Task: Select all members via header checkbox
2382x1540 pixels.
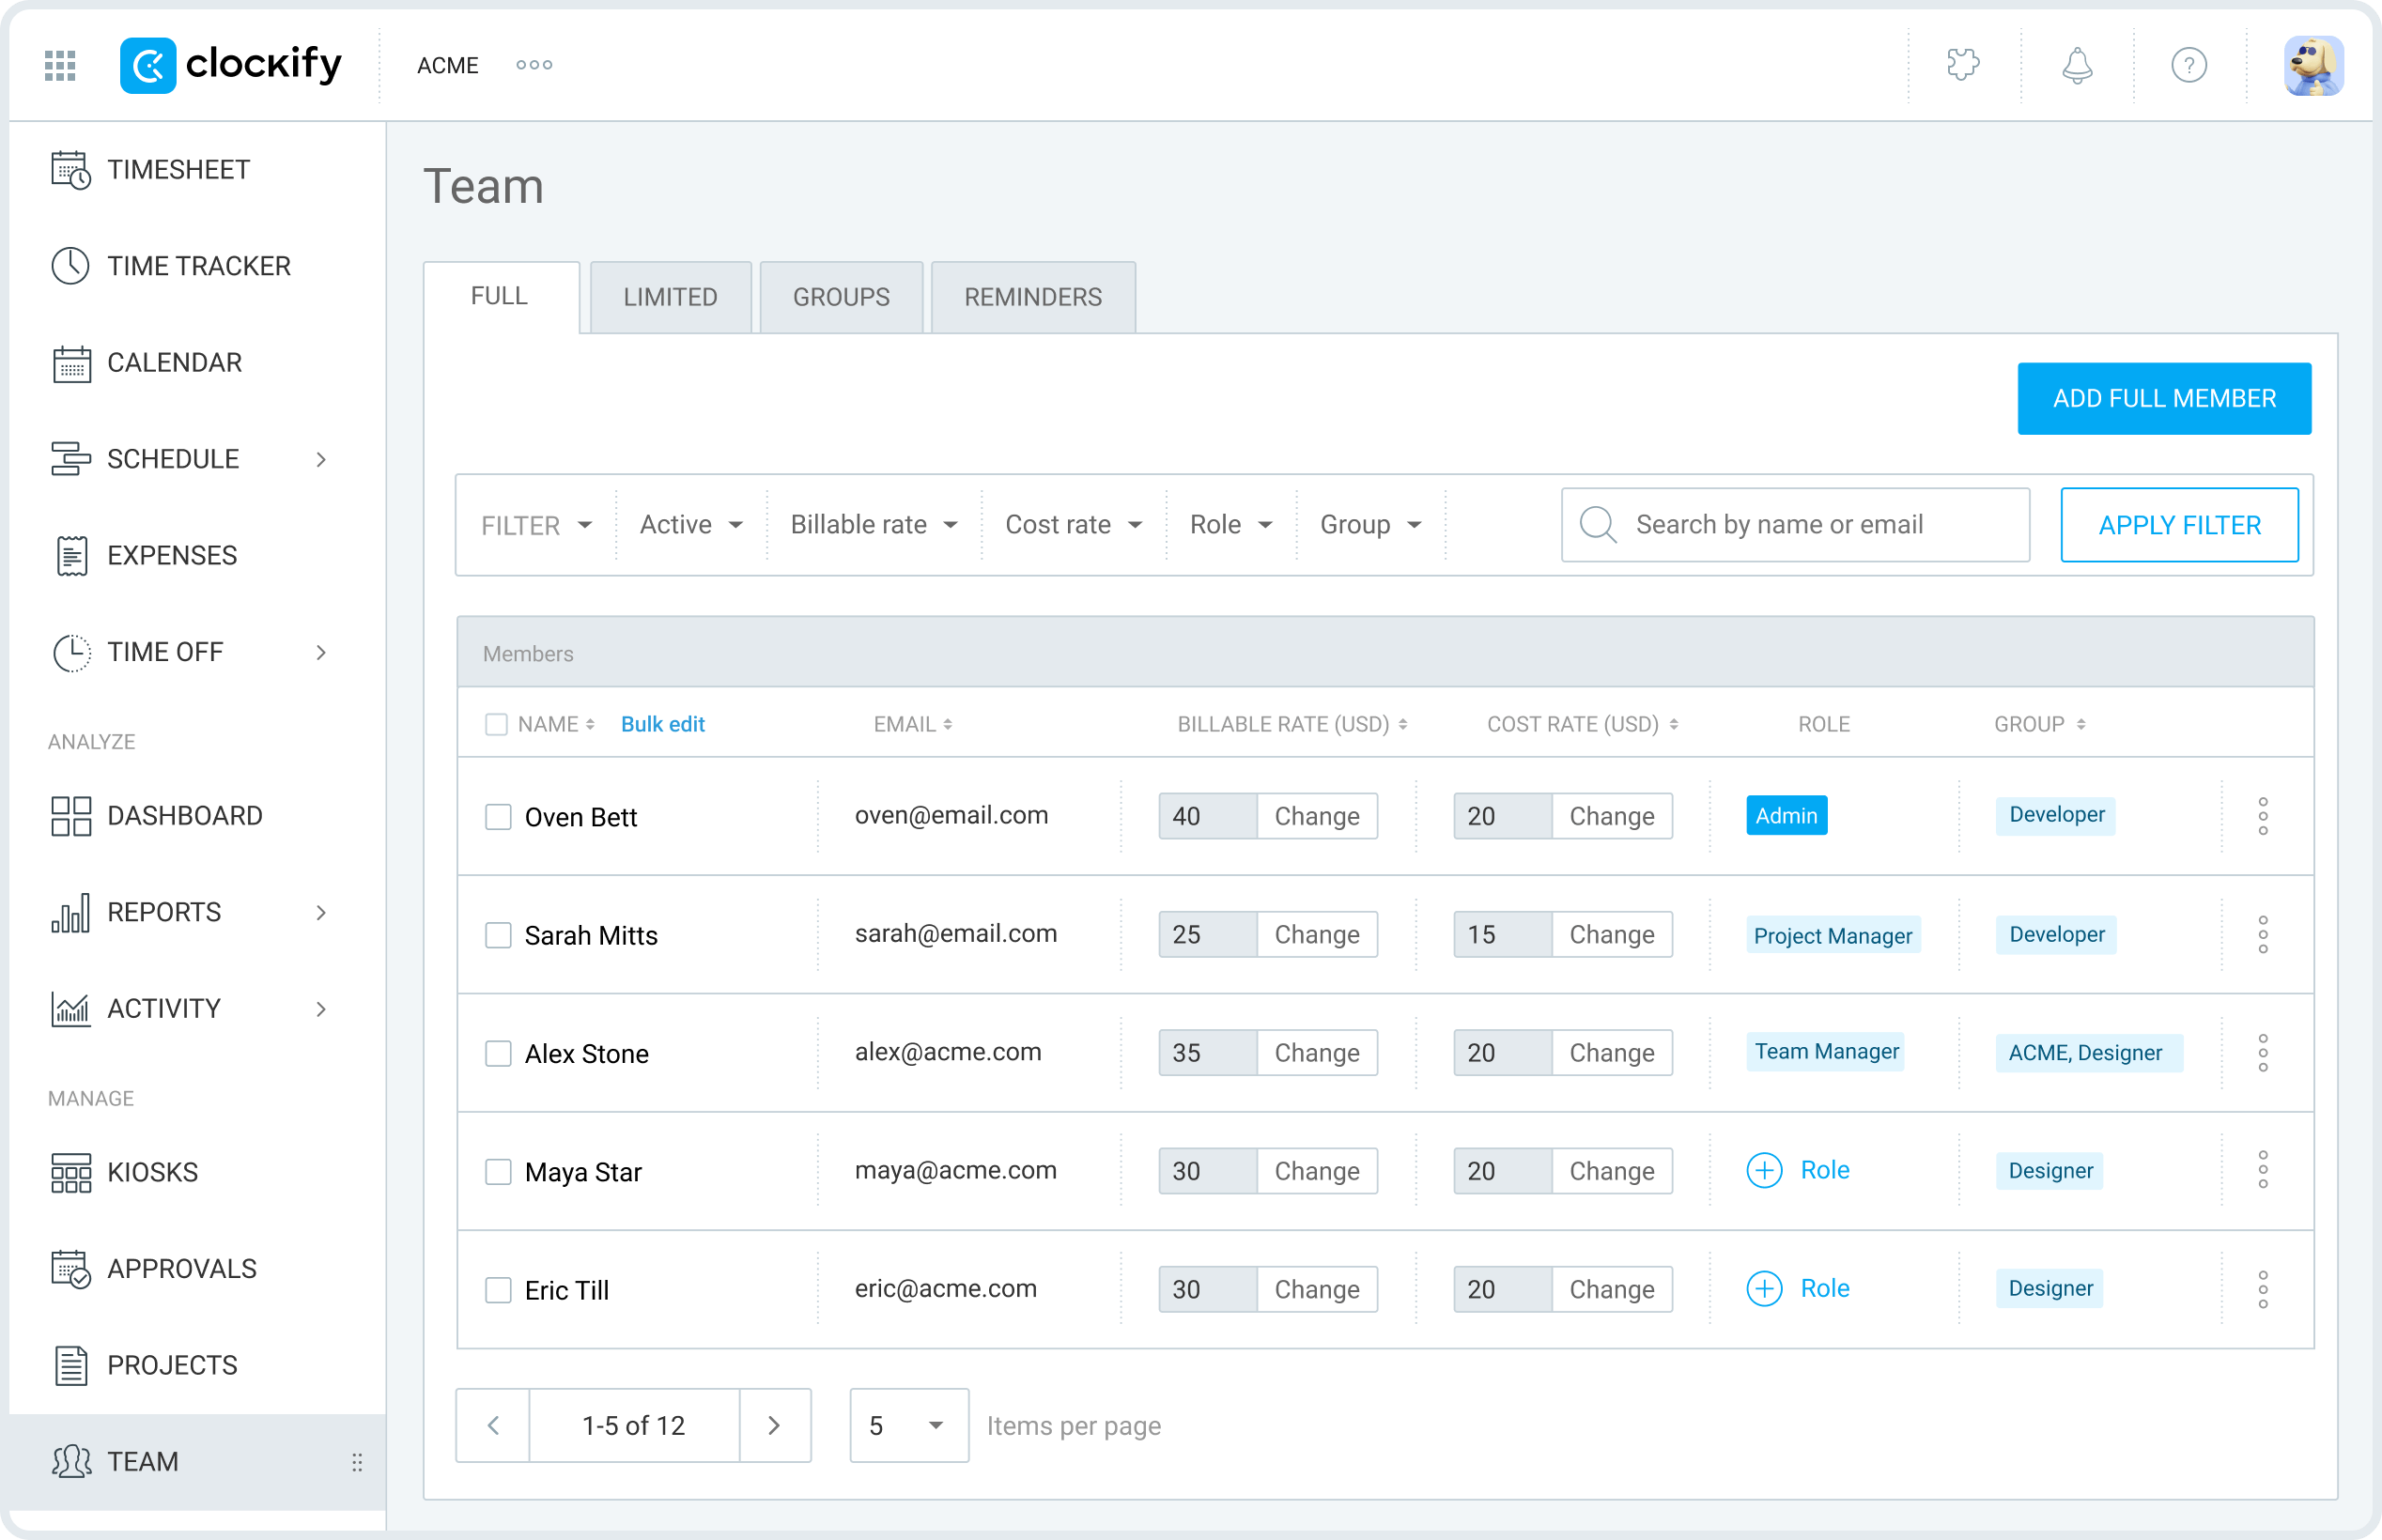Action: (x=496, y=723)
